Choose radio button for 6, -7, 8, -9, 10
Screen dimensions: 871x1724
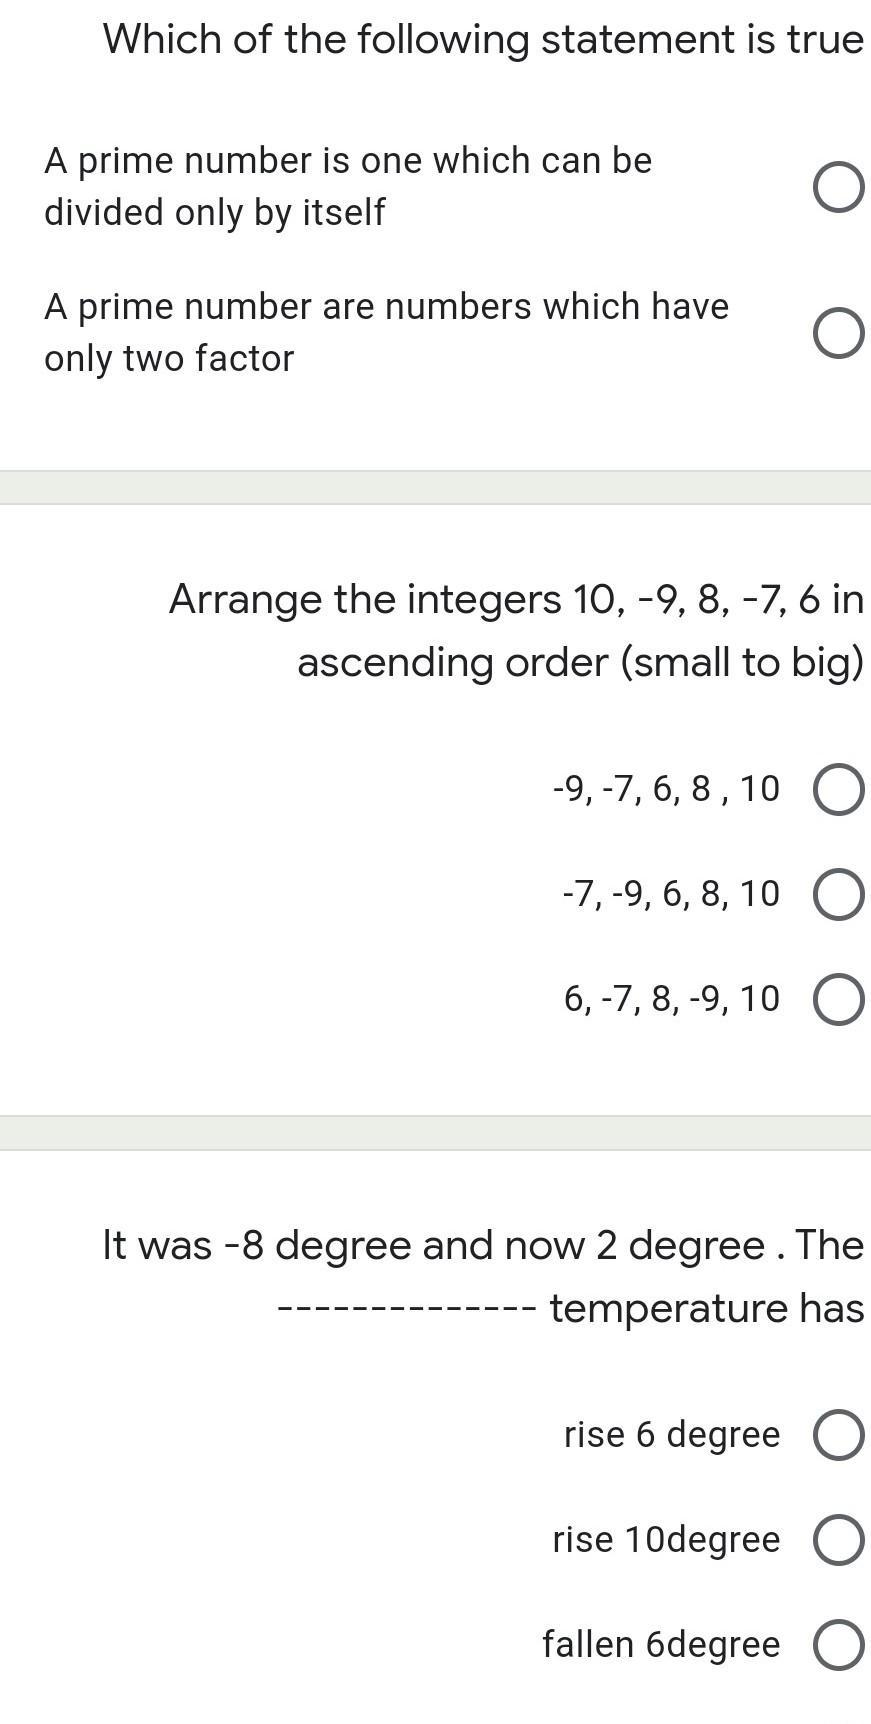(x=839, y=999)
